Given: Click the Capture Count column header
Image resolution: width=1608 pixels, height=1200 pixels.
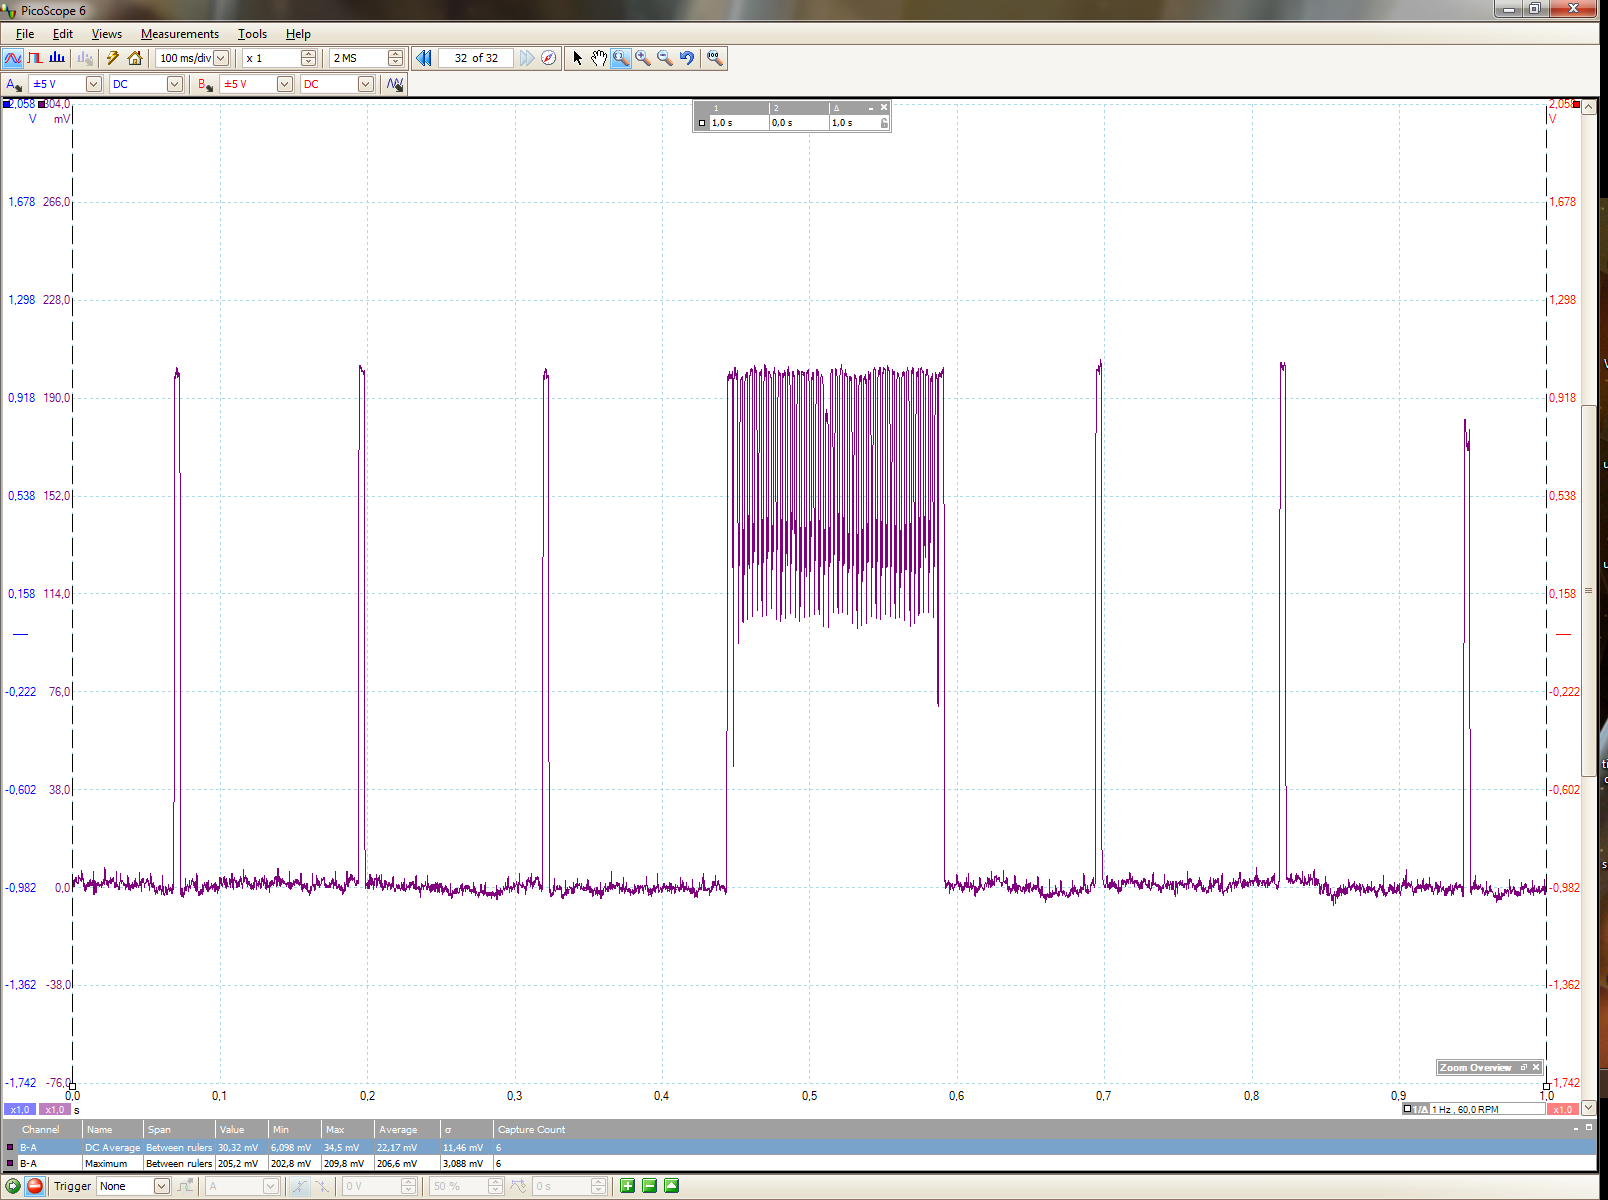Looking at the screenshot, I should 531,1130.
